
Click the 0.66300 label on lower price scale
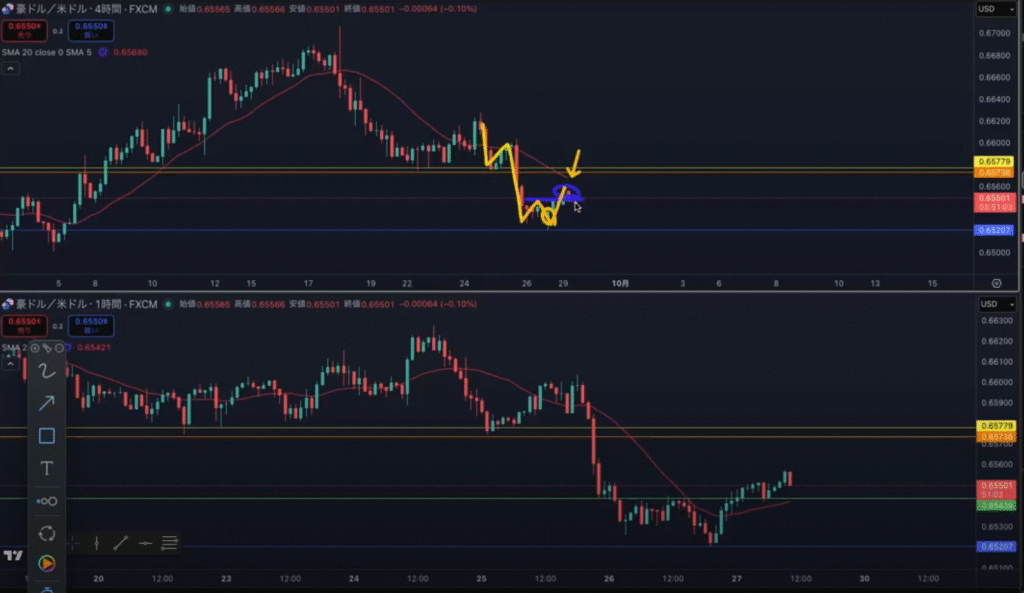pyautogui.click(x=996, y=321)
